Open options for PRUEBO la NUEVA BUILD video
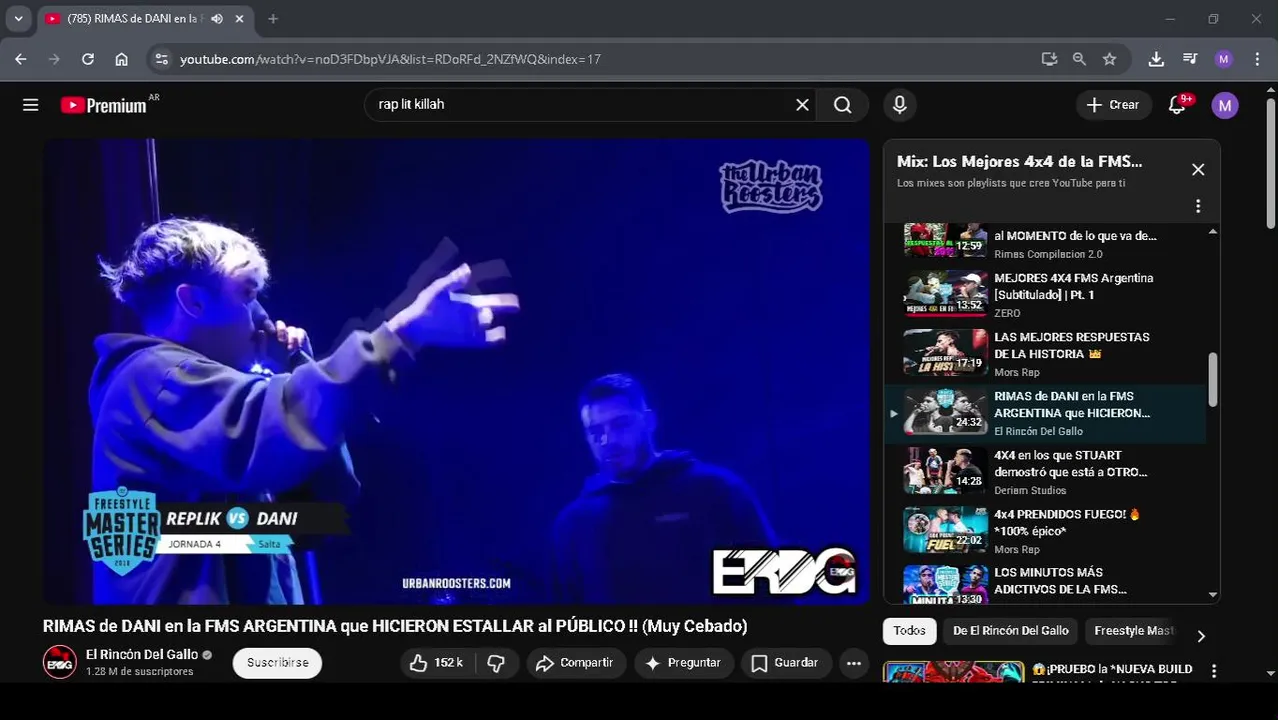The image size is (1278, 720). pos(1214,671)
